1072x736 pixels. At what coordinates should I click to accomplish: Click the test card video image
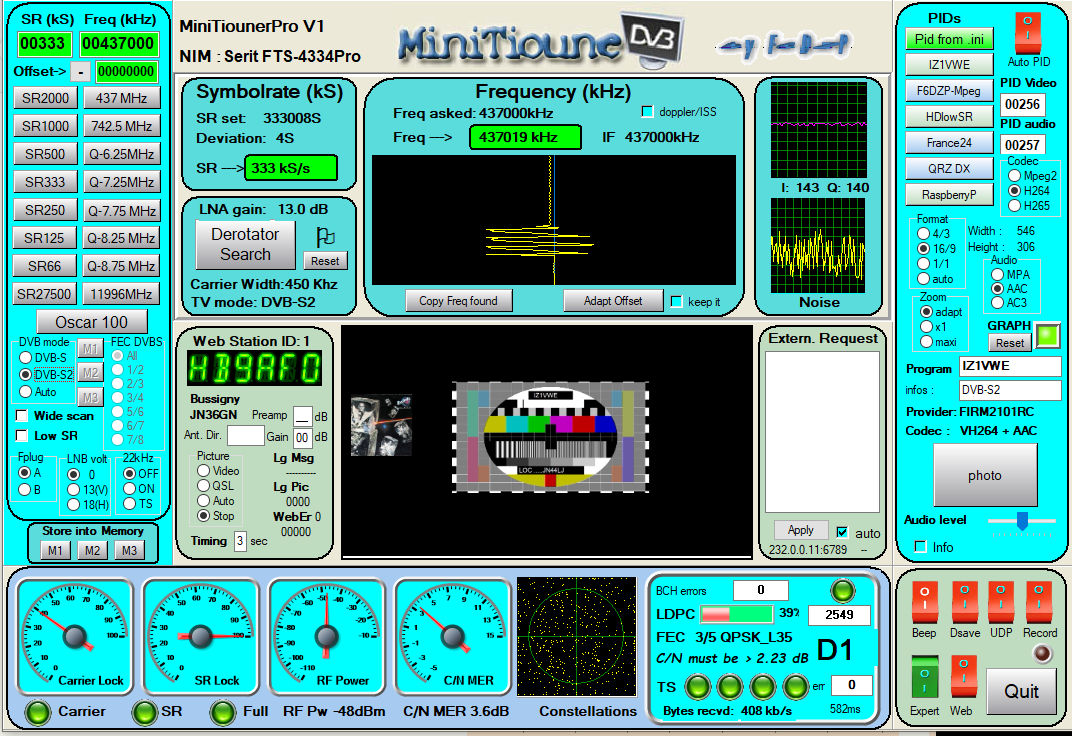pos(550,437)
